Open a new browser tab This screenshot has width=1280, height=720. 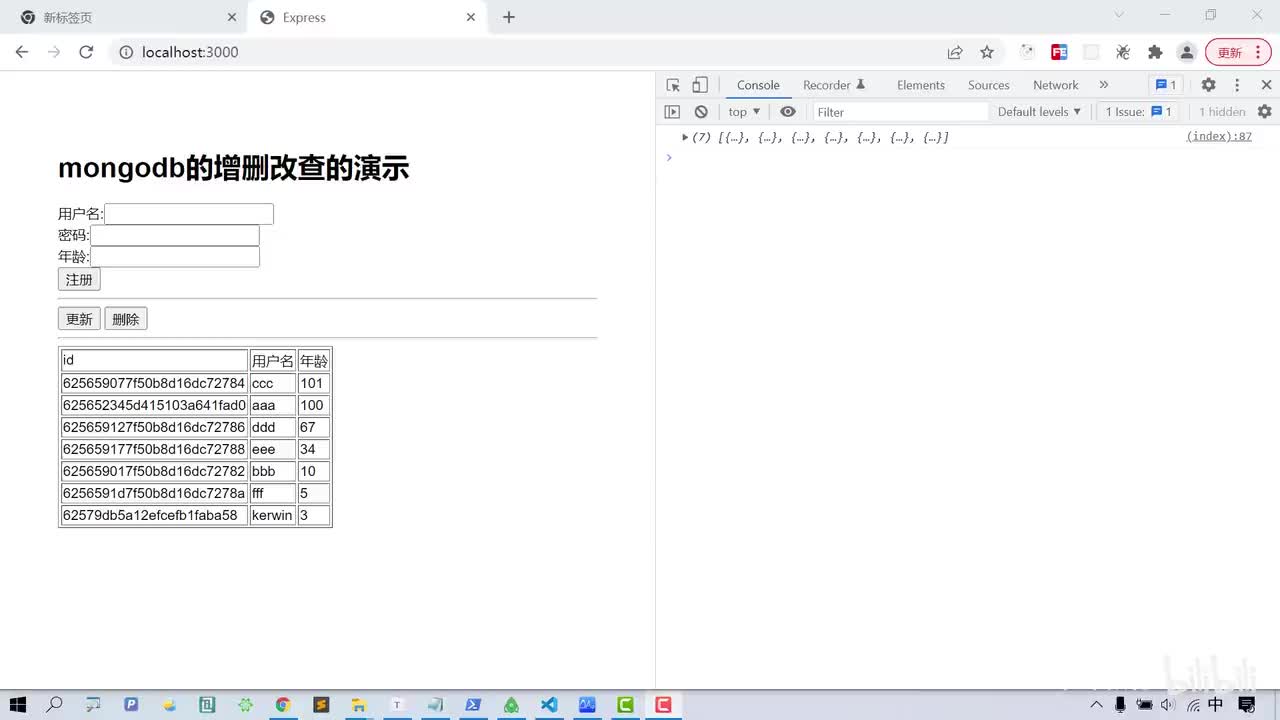509,17
